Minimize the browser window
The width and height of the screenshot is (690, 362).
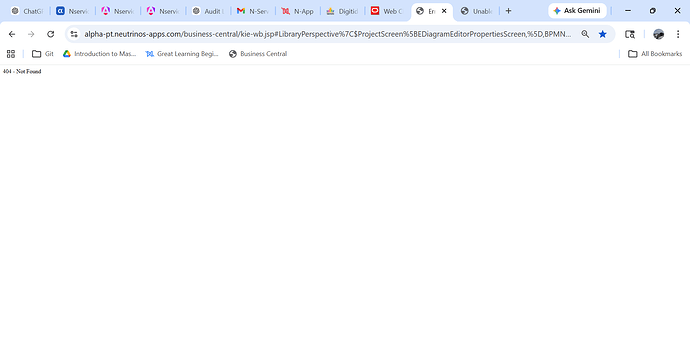(x=628, y=11)
